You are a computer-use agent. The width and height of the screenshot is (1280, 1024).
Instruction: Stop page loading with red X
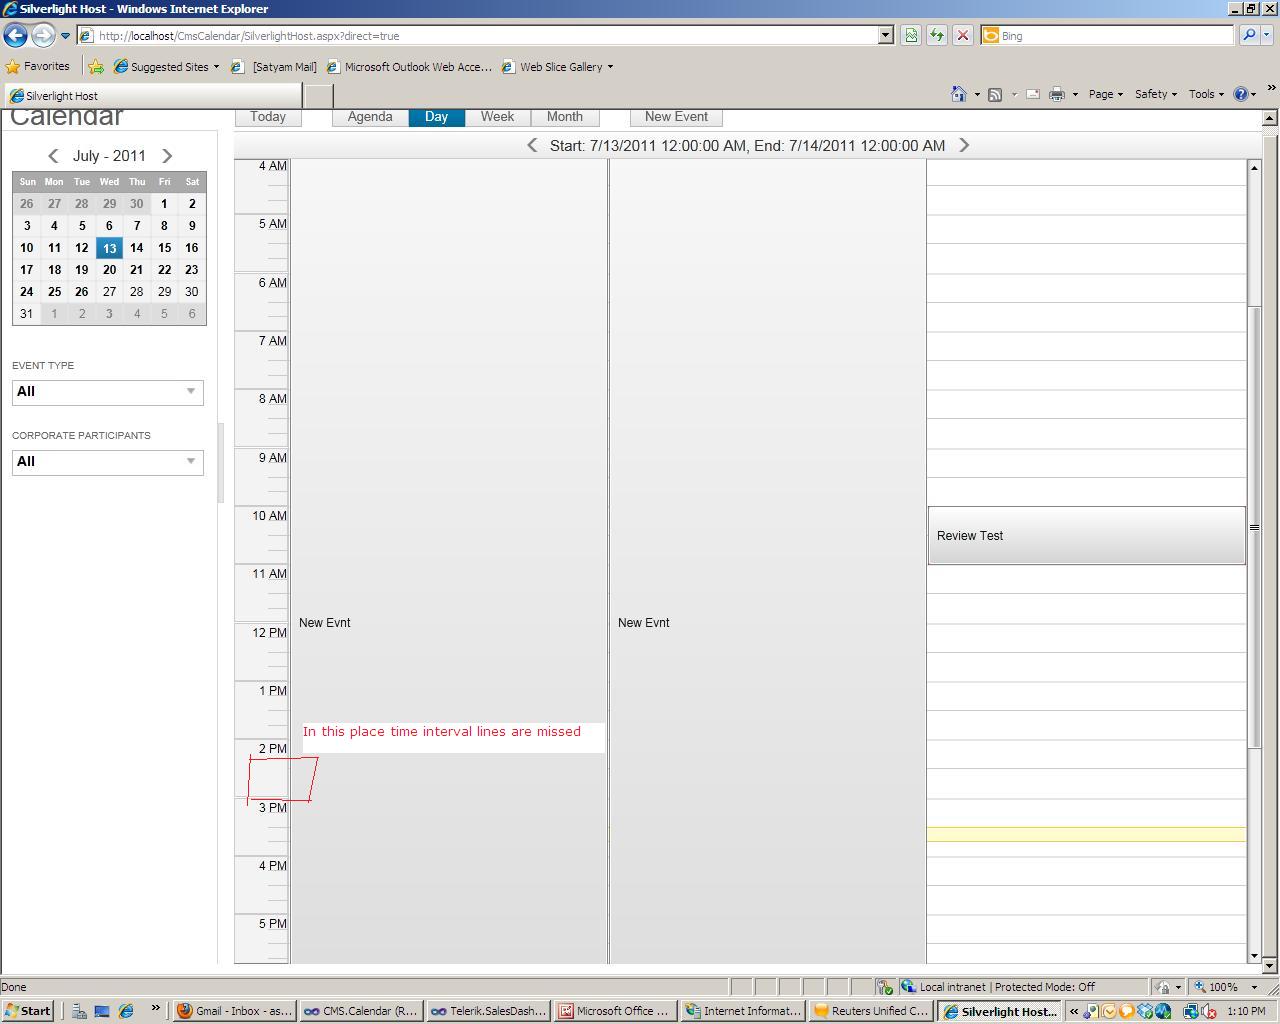(x=962, y=35)
